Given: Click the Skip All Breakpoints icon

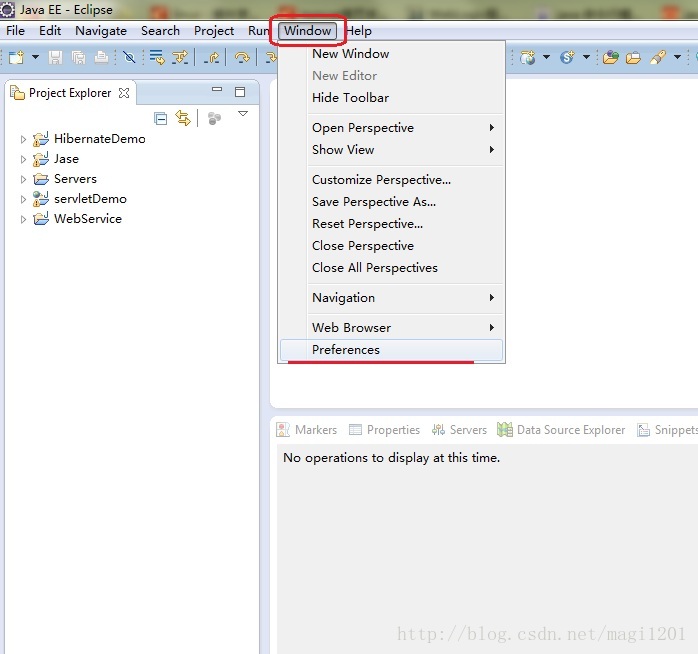Looking at the screenshot, I should tap(129, 57).
